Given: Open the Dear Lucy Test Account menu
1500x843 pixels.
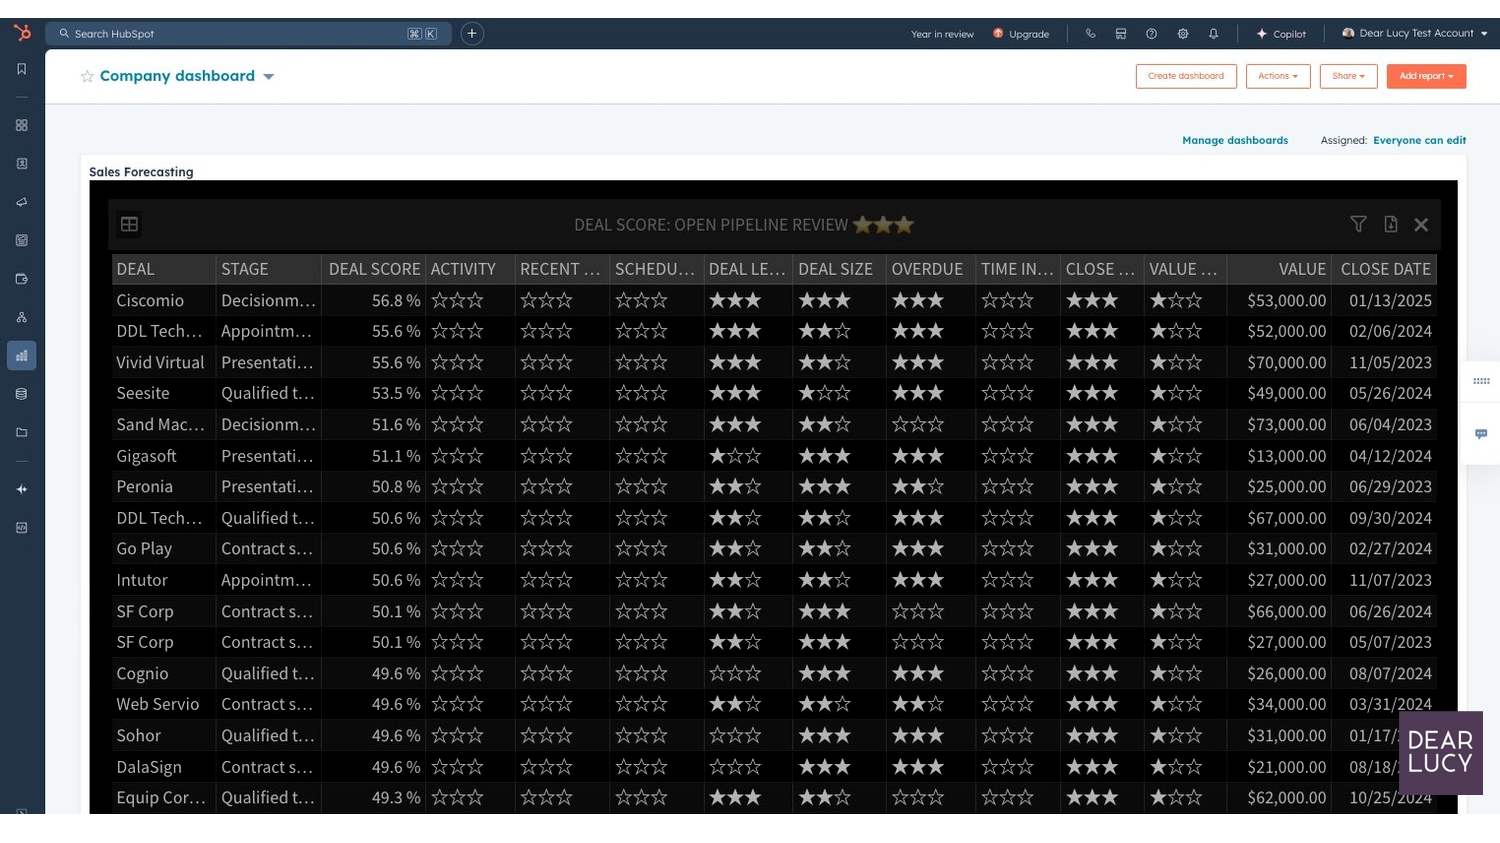Looking at the screenshot, I should [1415, 33].
